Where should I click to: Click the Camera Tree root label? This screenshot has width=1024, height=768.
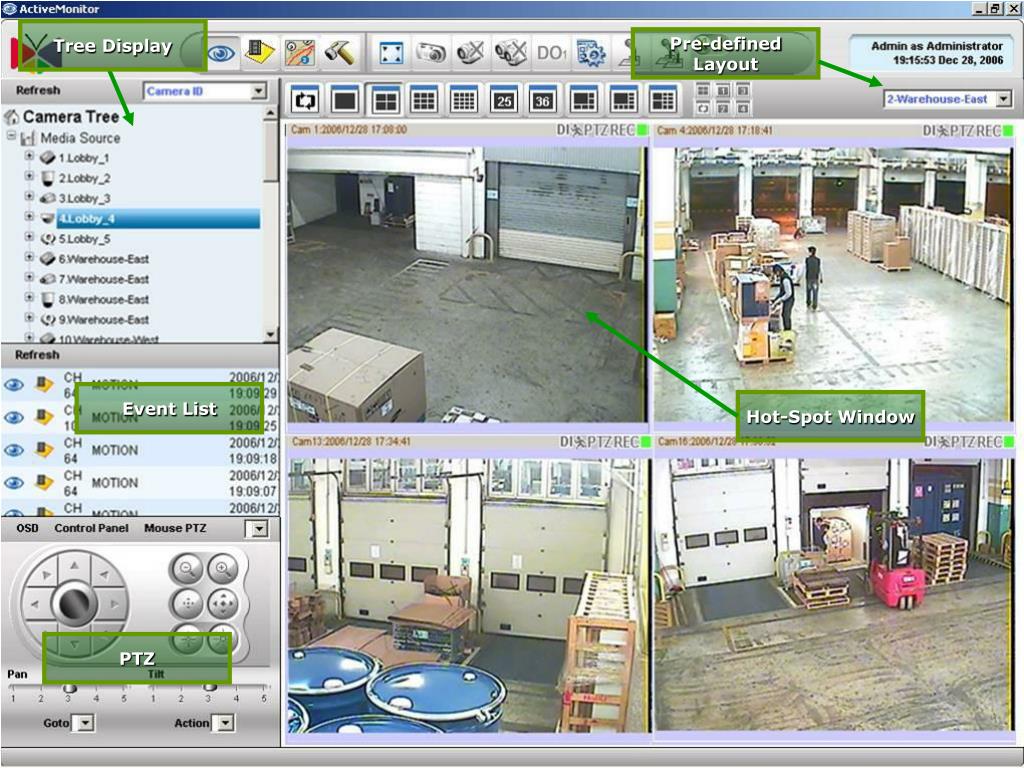(71, 117)
